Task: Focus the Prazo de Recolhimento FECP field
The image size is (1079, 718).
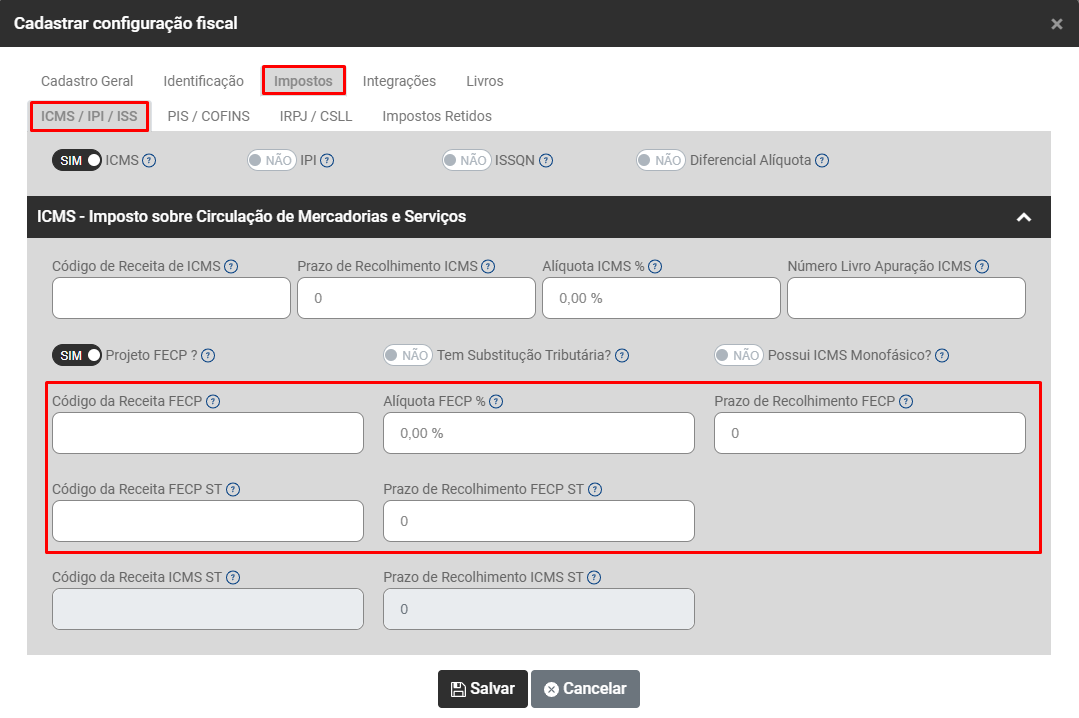Action: [870, 433]
